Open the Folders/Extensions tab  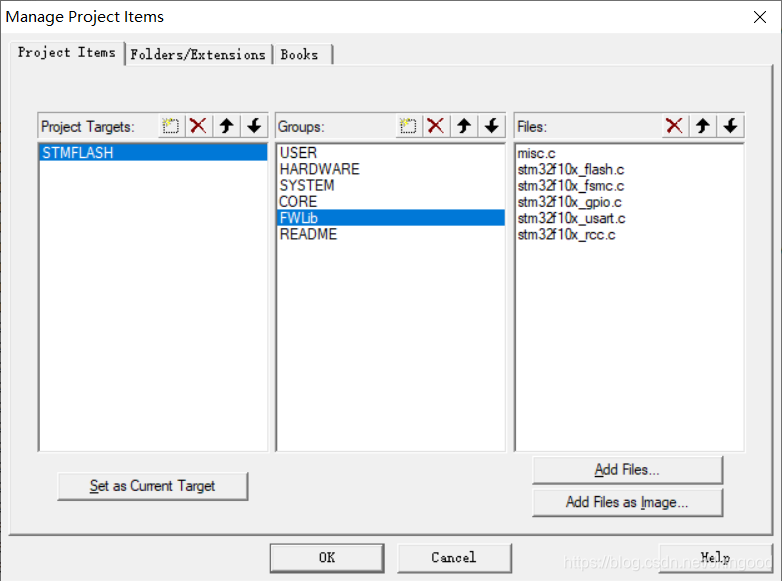pyautogui.click(x=198, y=54)
